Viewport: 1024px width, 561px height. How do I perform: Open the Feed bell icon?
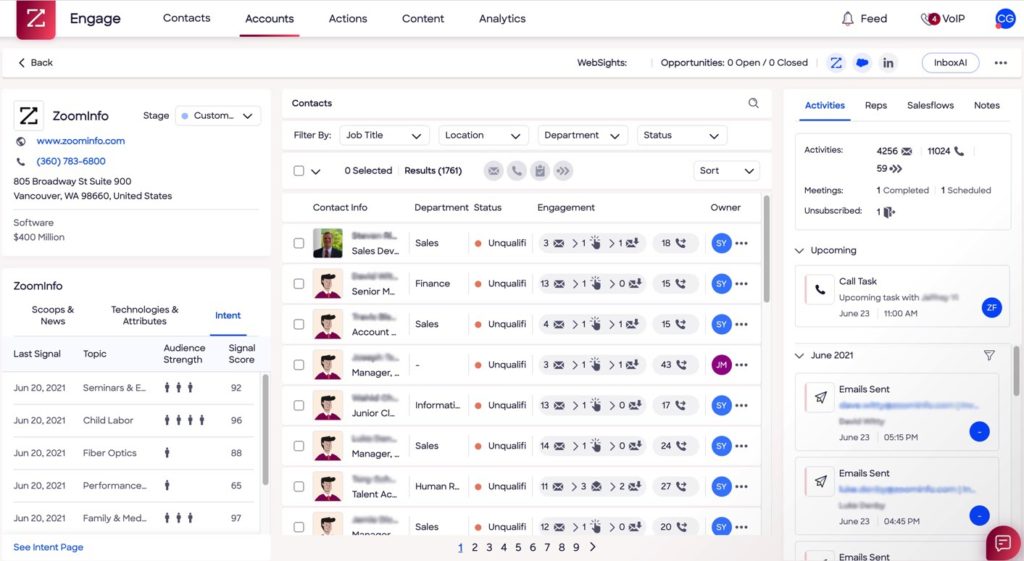point(847,19)
